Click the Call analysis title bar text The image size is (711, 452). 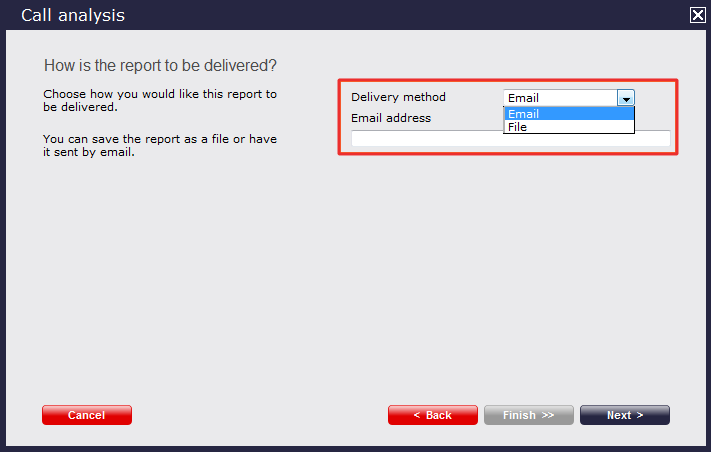tap(73, 15)
